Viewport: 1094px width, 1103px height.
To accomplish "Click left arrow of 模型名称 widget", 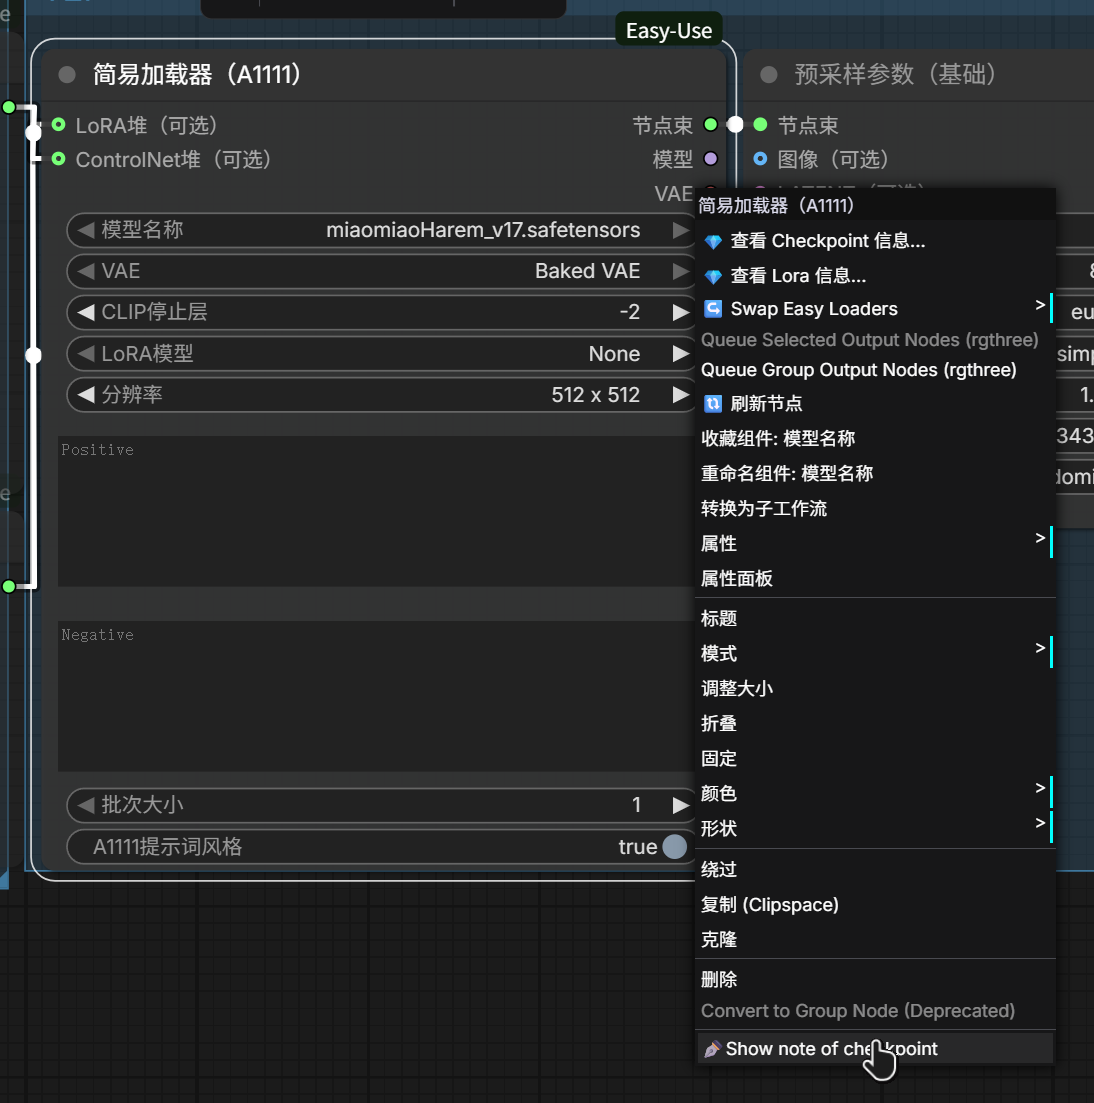I will point(86,230).
